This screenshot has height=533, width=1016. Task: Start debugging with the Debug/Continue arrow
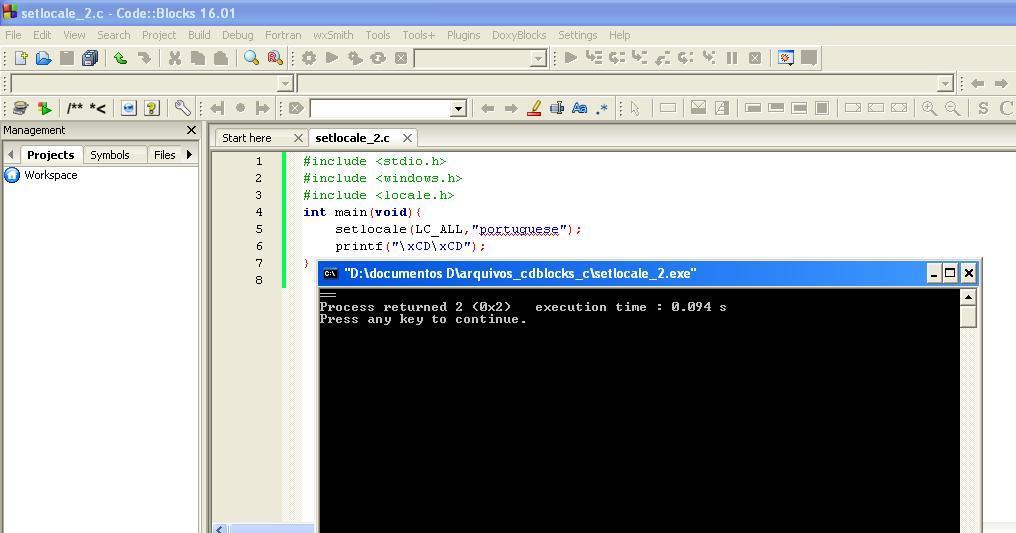571,58
